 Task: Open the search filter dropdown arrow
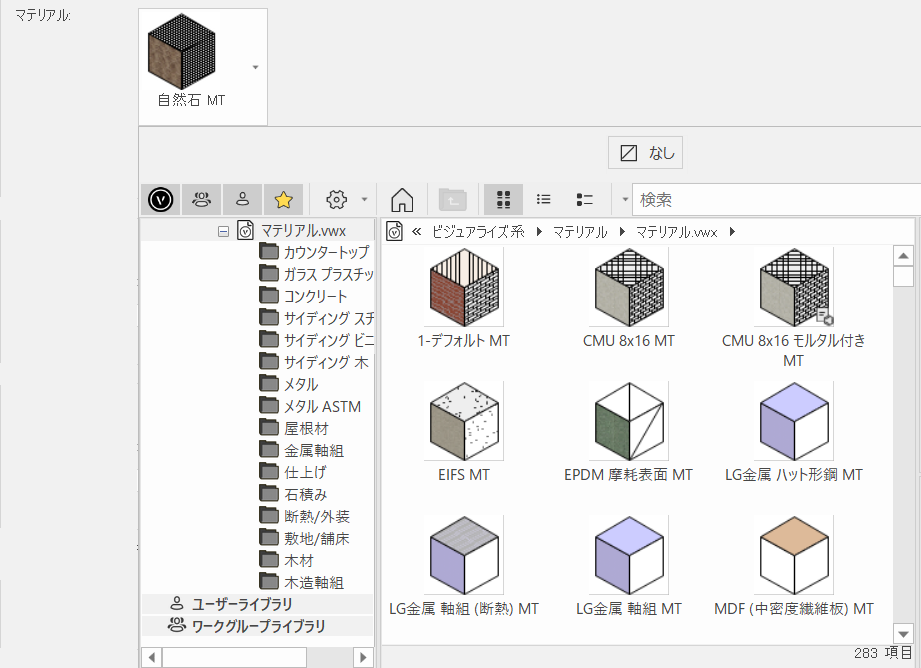(625, 199)
